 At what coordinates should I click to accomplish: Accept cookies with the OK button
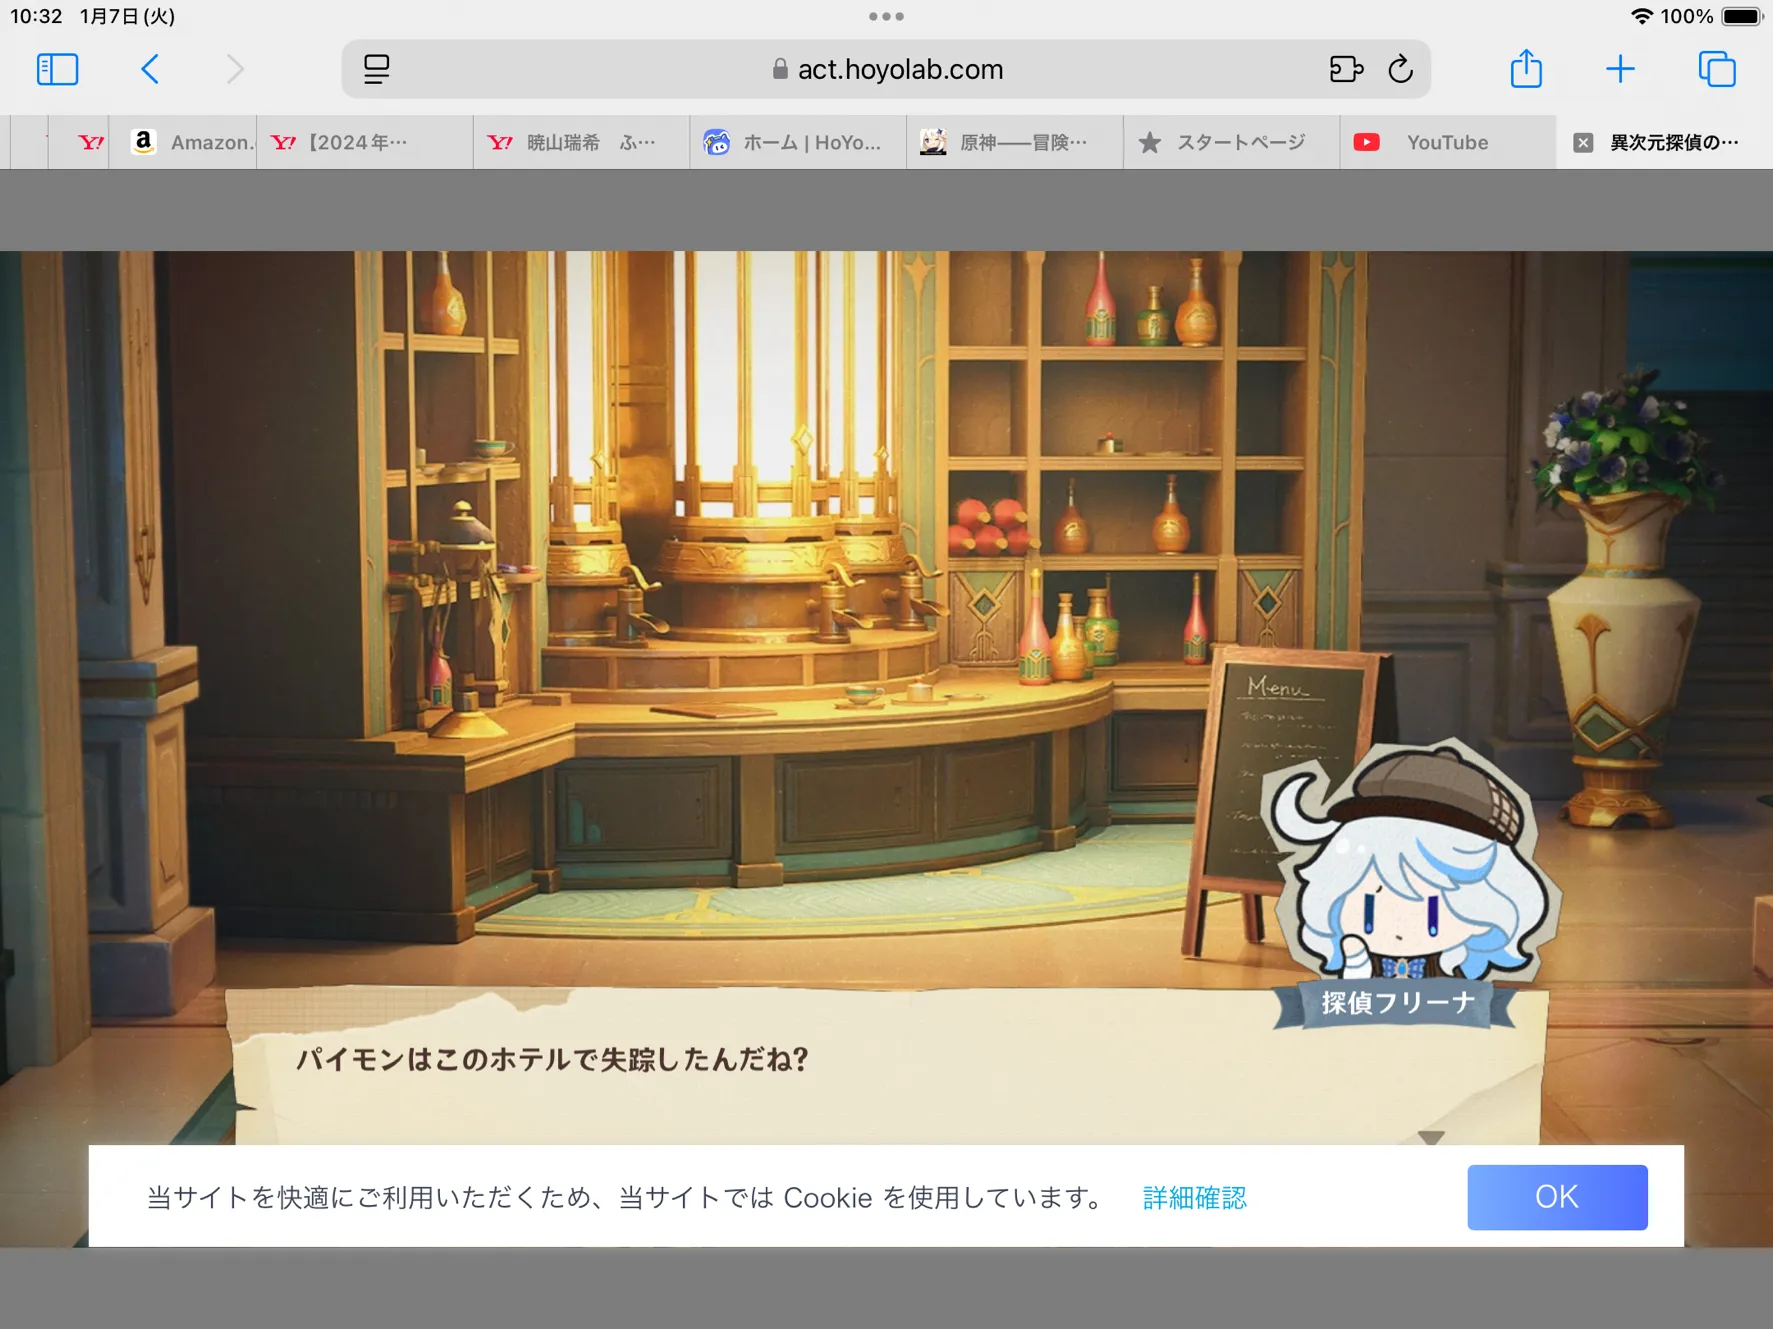(1557, 1197)
